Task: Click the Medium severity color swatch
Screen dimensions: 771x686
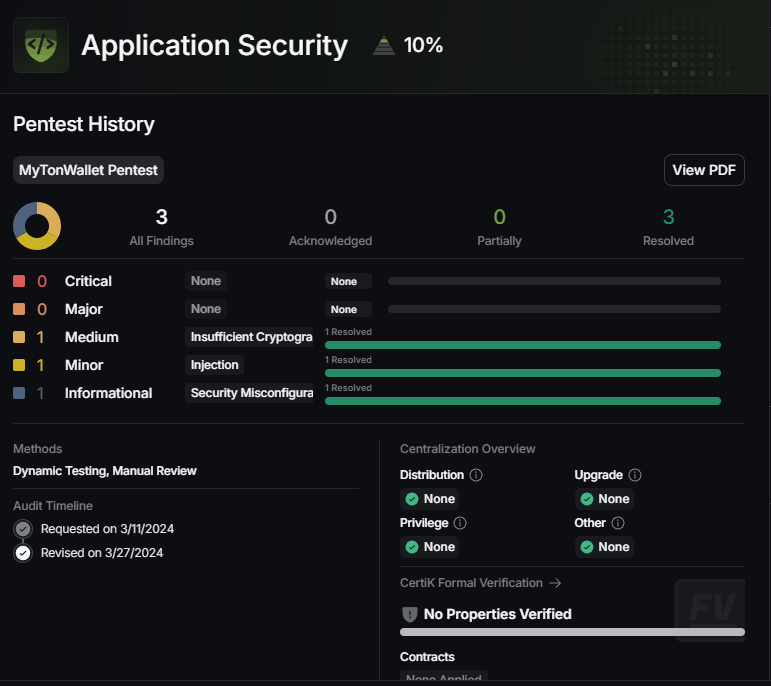Action: point(19,337)
